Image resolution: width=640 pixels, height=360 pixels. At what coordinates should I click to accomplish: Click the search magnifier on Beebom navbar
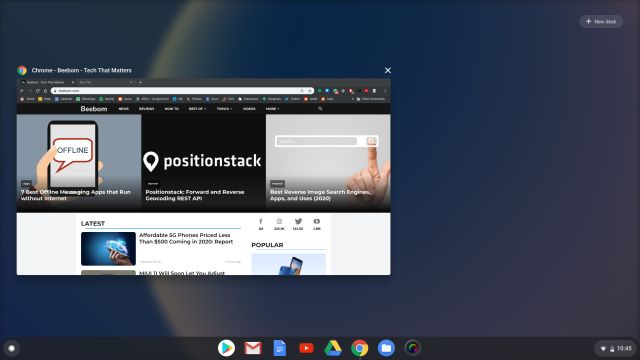pos(320,109)
